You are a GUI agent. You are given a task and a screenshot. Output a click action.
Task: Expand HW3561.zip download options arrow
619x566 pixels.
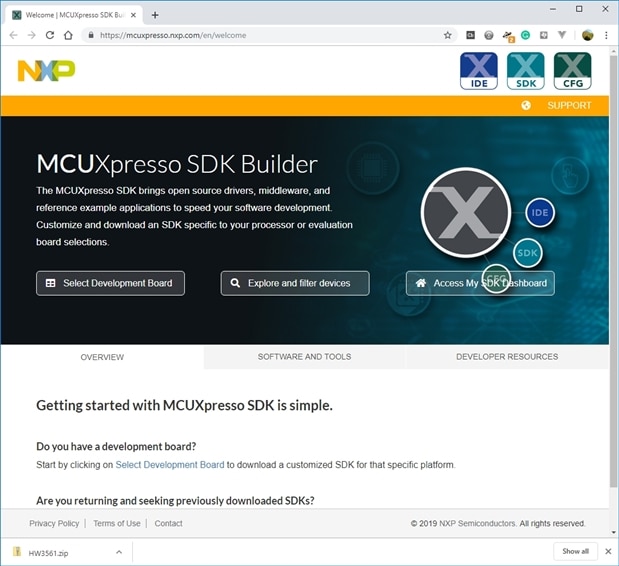[119, 552]
